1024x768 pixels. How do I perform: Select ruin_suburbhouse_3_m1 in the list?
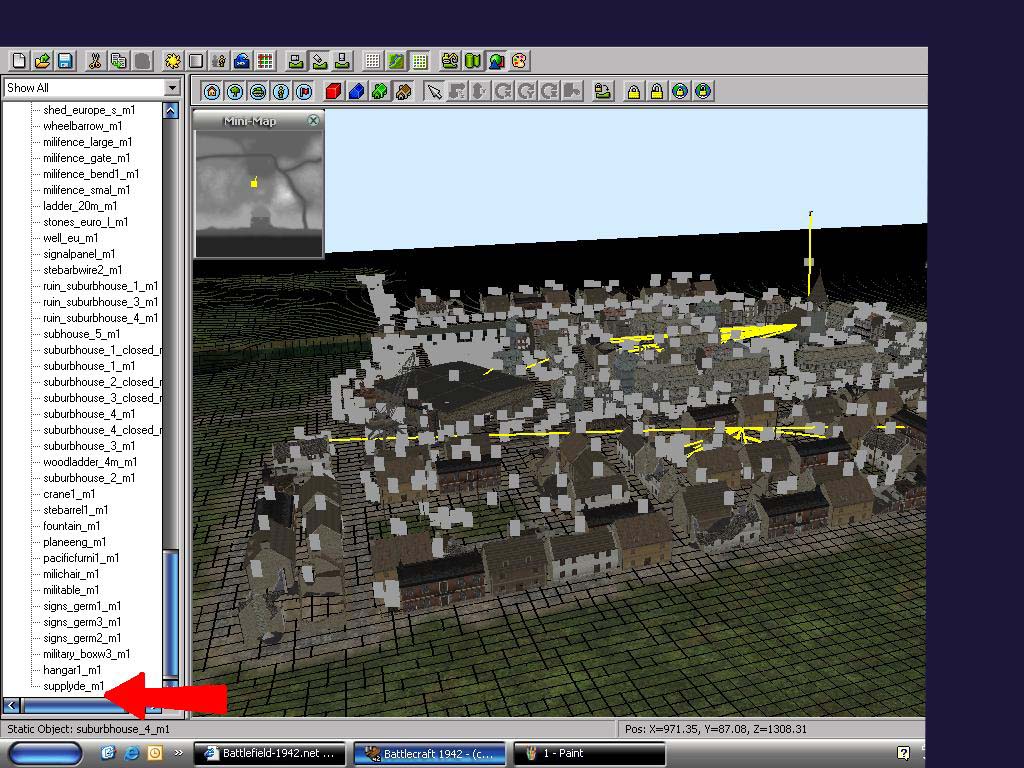tap(100, 302)
